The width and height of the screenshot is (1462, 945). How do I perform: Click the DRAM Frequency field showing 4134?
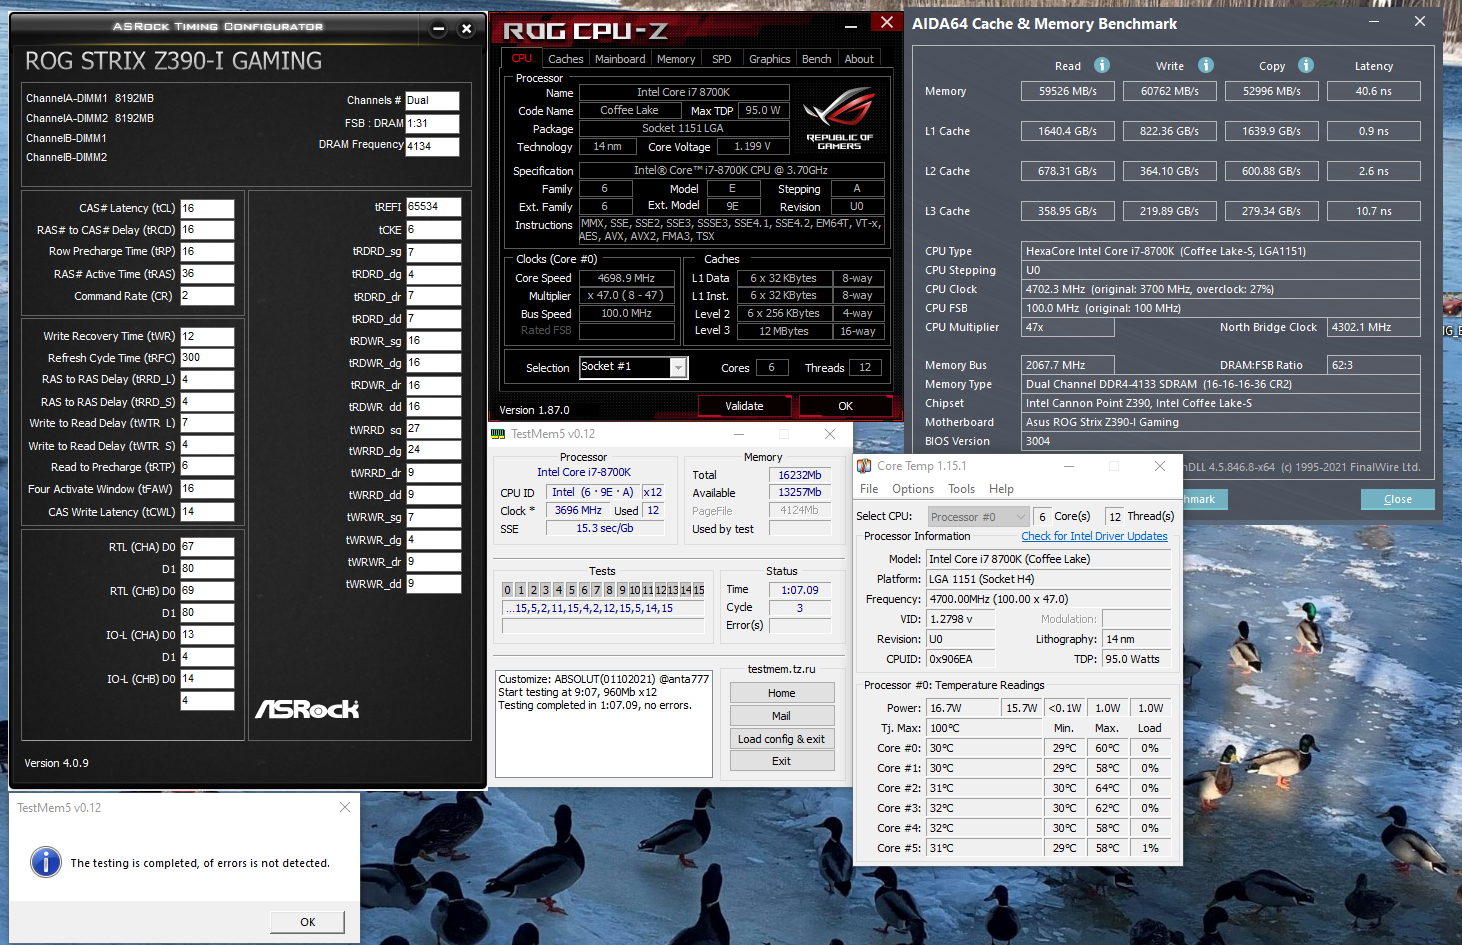(x=432, y=146)
